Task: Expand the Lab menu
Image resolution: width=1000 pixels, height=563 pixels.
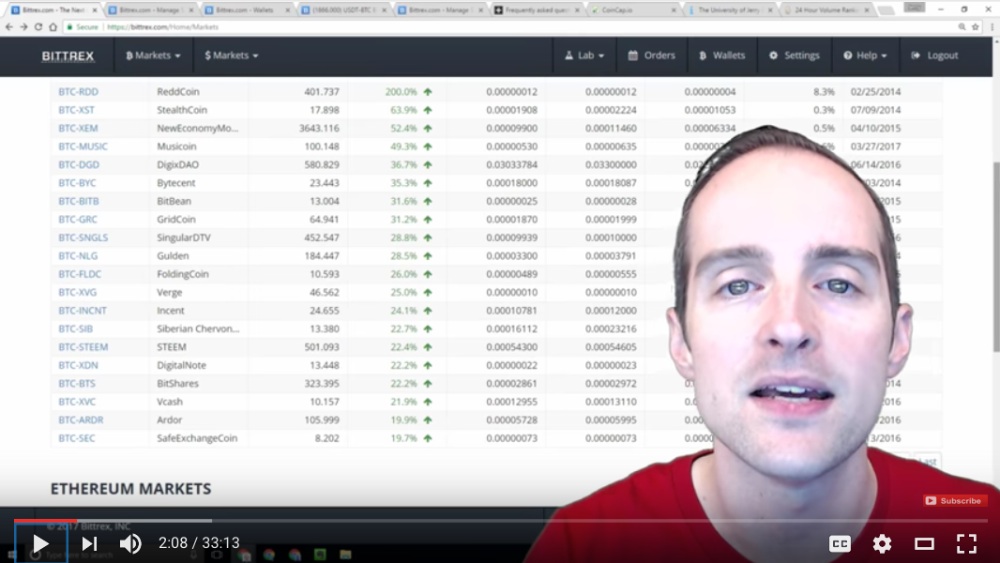Action: pyautogui.click(x=584, y=55)
